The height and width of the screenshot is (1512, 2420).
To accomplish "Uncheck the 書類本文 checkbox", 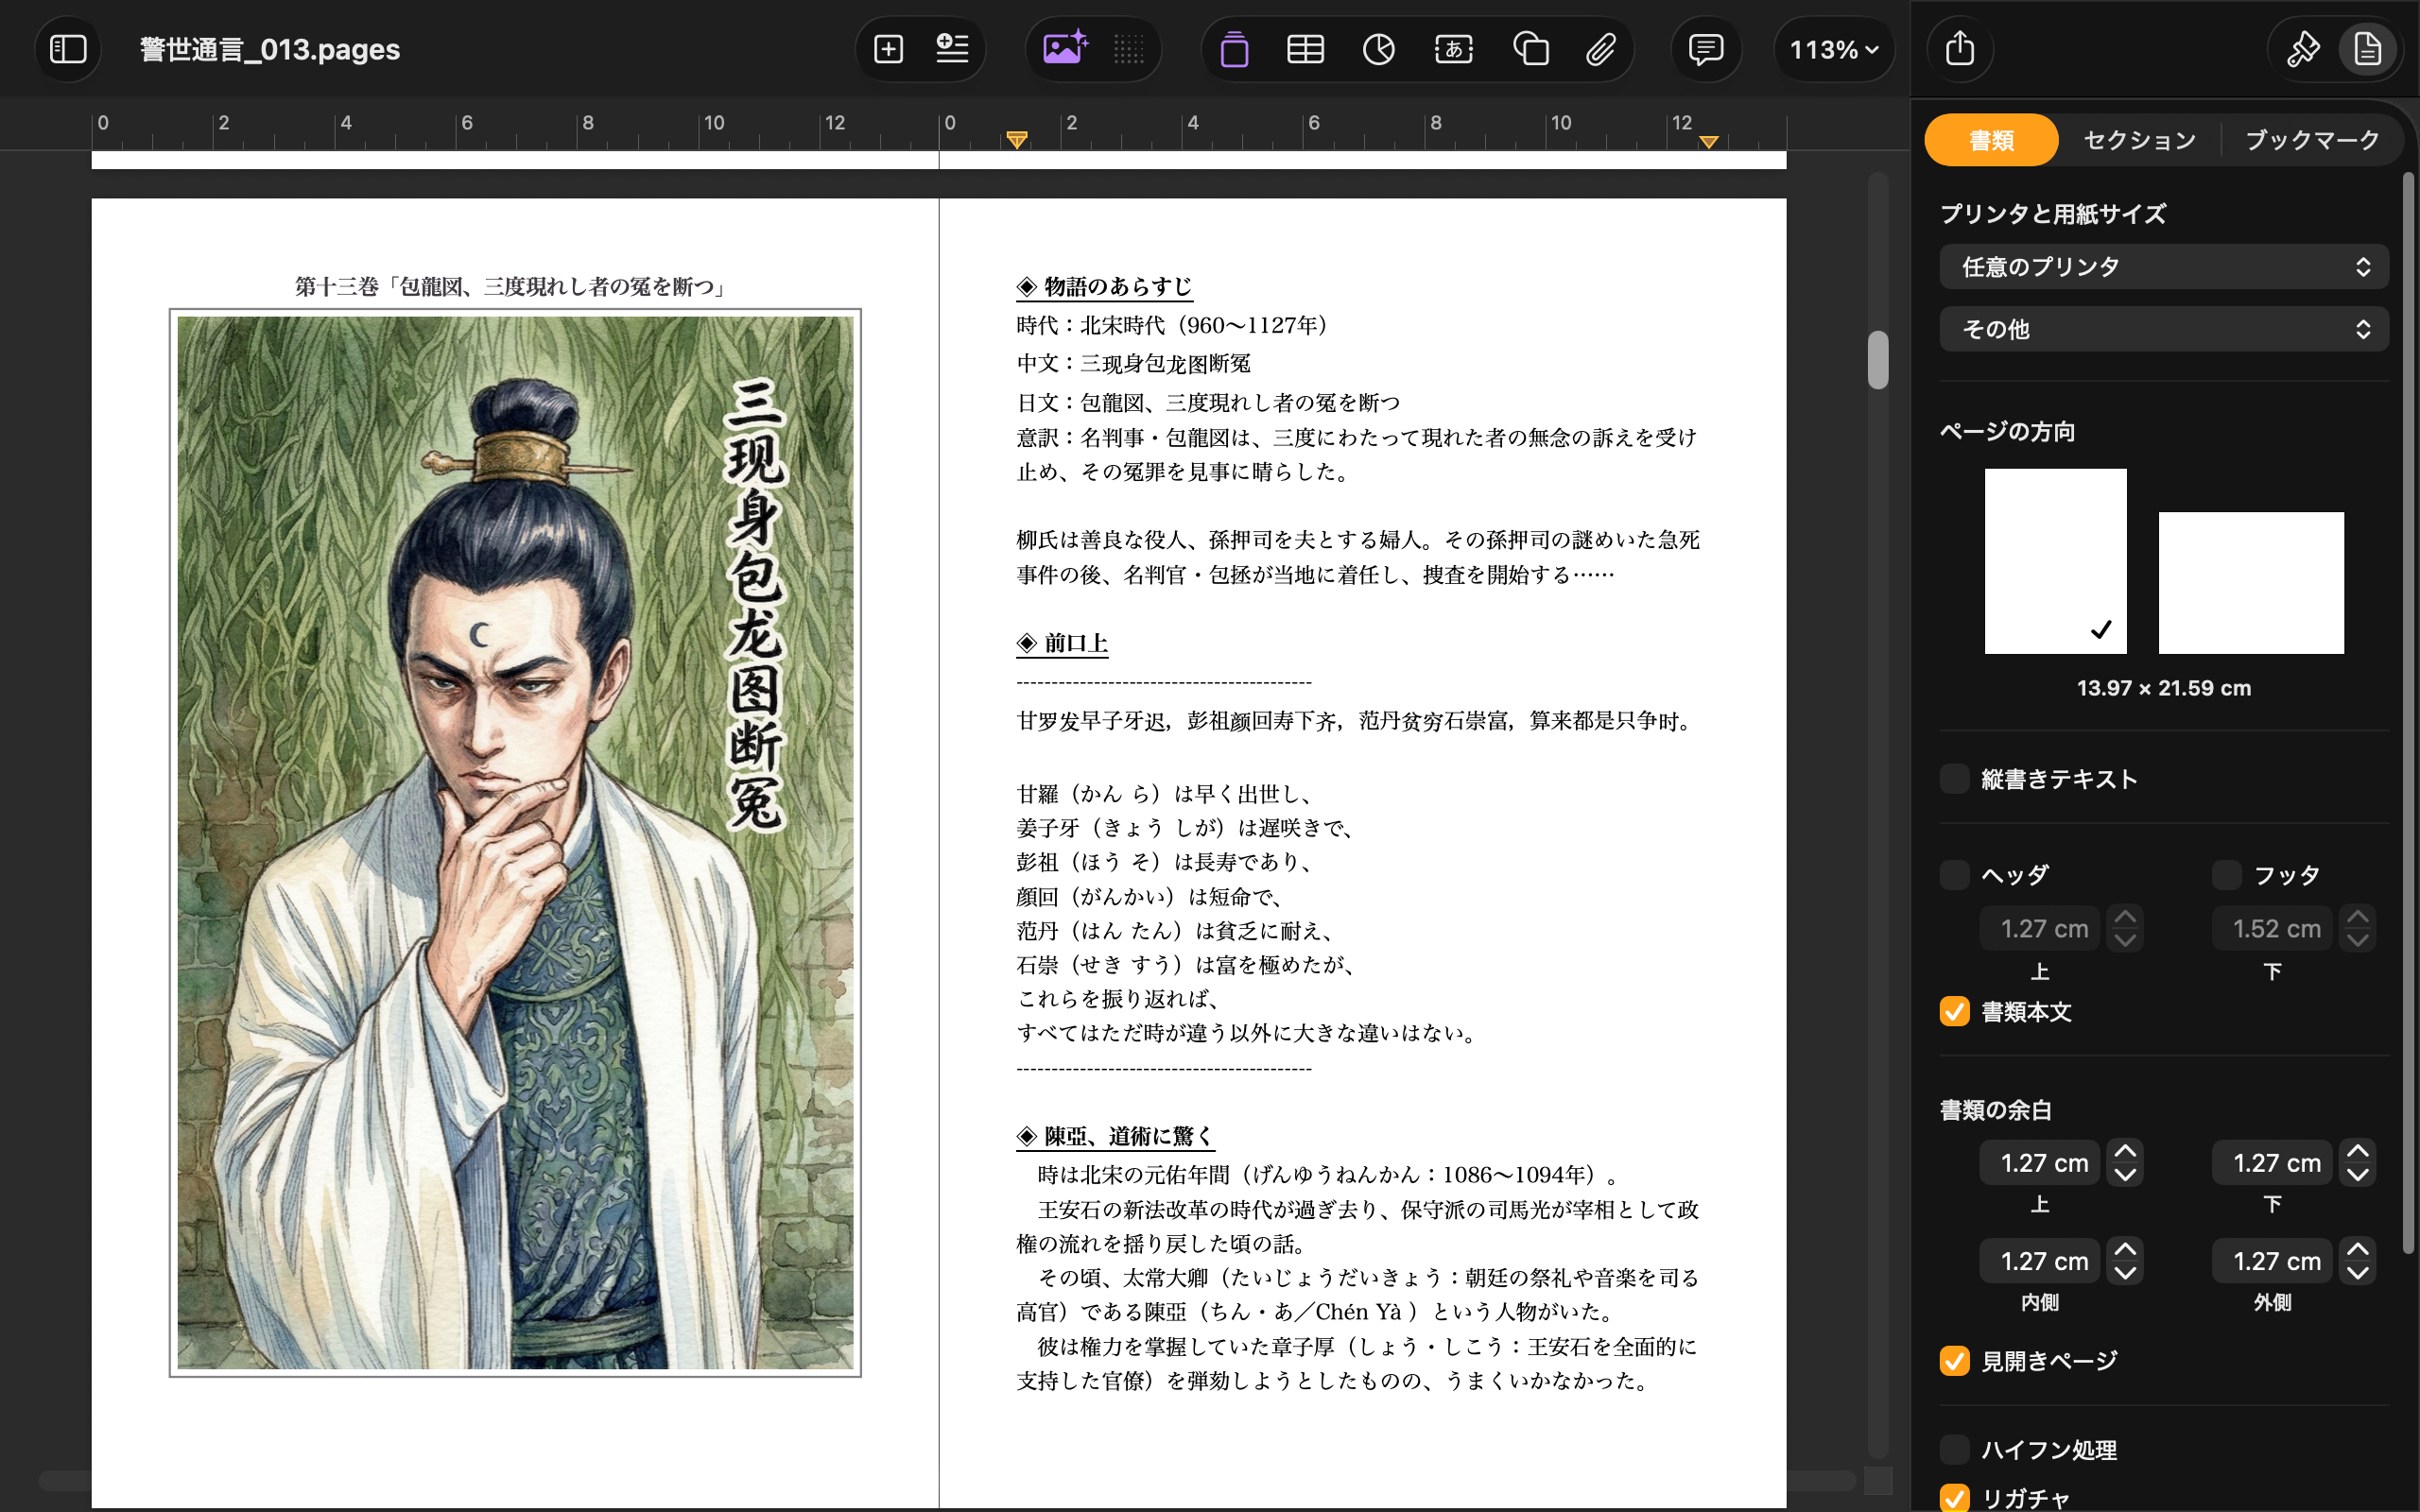I will 1957,1012.
